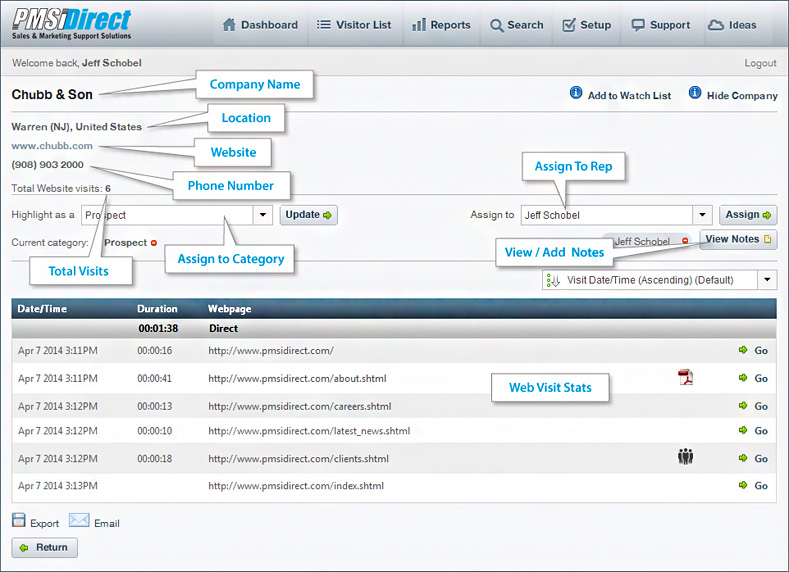
Task: Go to Visitor List
Action: [354, 25]
